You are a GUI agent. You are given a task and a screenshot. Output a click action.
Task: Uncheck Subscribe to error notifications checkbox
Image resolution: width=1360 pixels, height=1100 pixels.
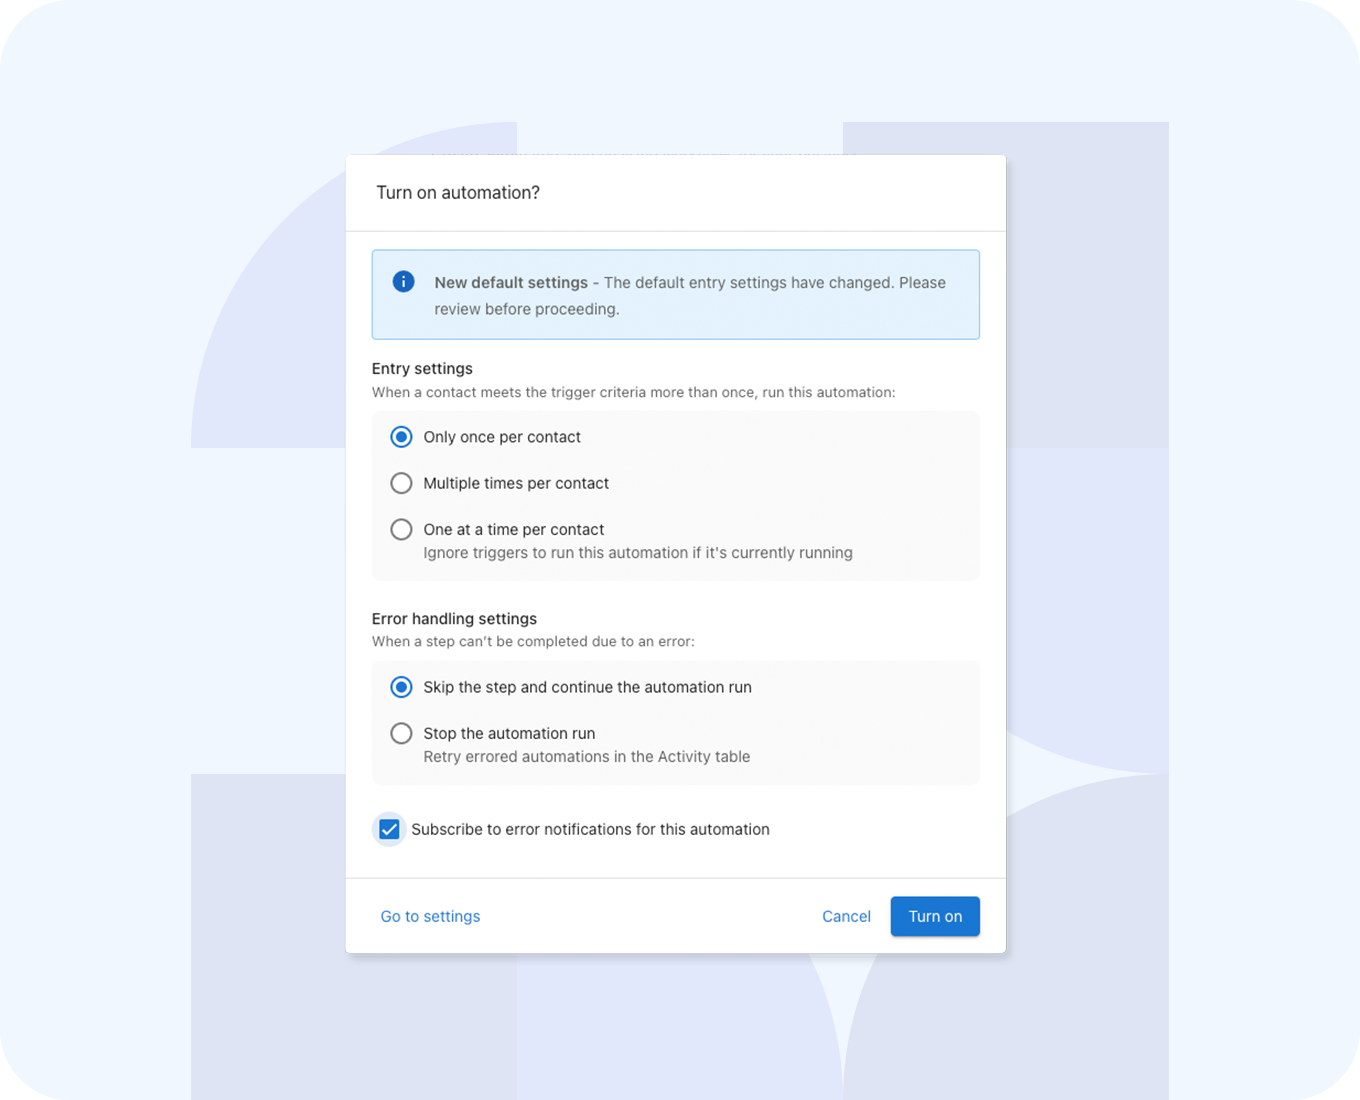(389, 829)
